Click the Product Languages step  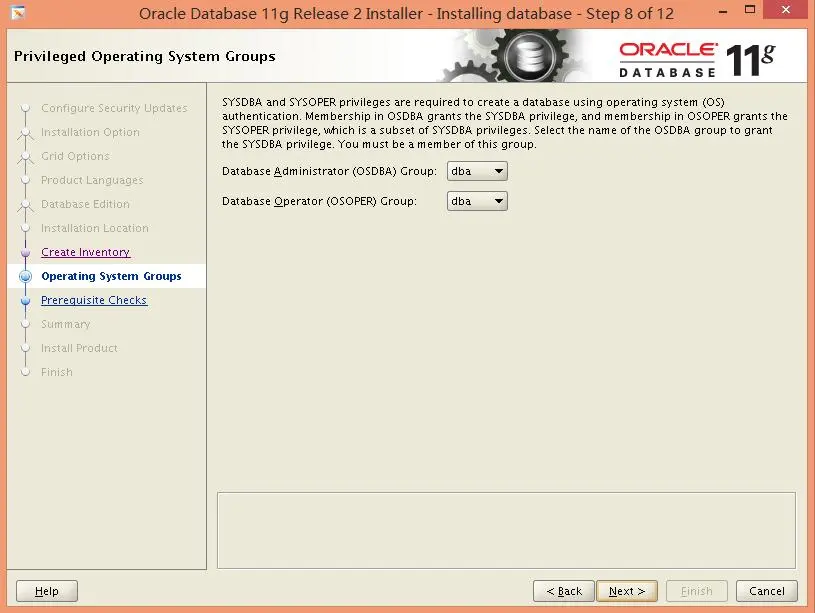[x=92, y=180]
